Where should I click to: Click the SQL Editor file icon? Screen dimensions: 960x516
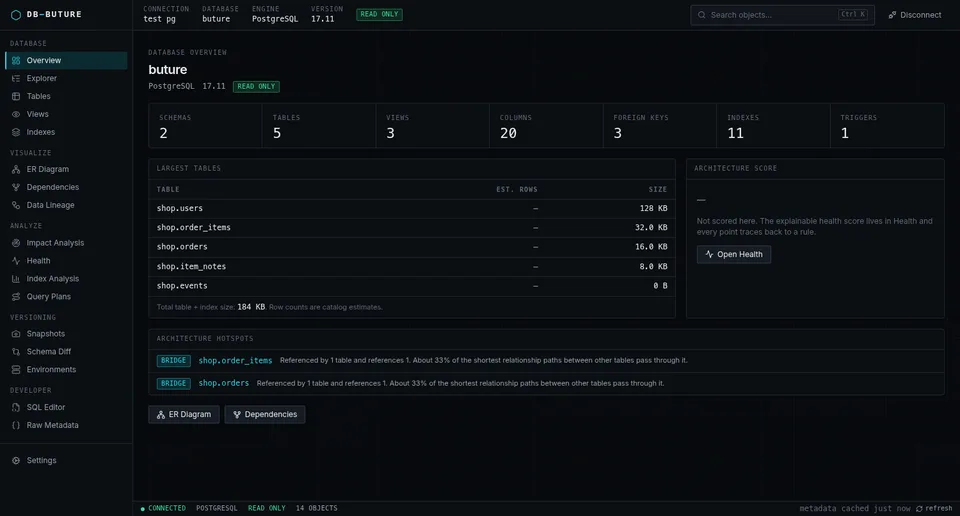[x=16, y=407]
